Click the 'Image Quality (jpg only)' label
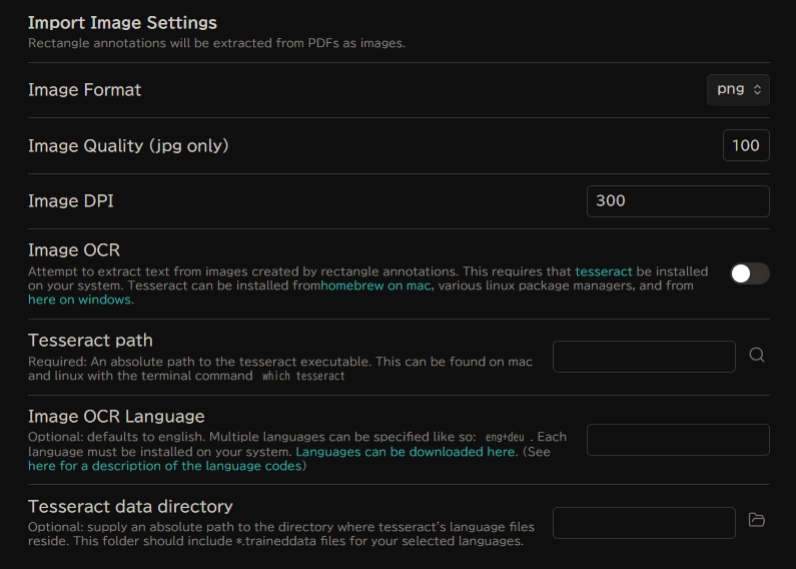 coord(128,146)
